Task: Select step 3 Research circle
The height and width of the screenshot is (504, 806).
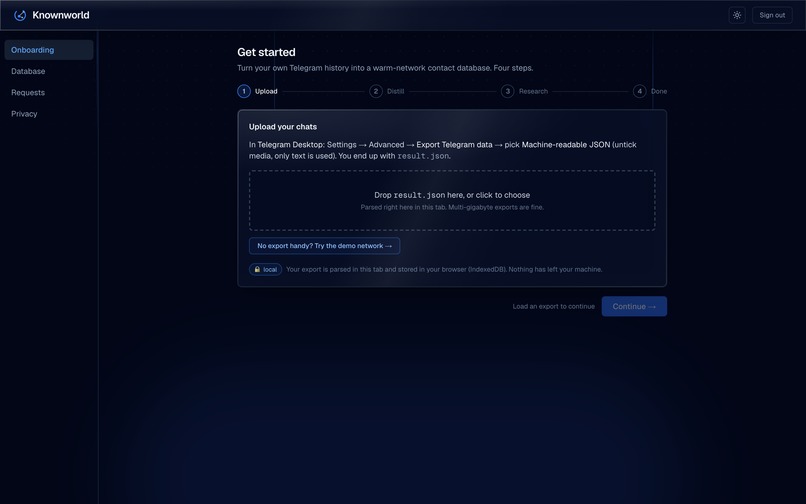Action: click(507, 91)
